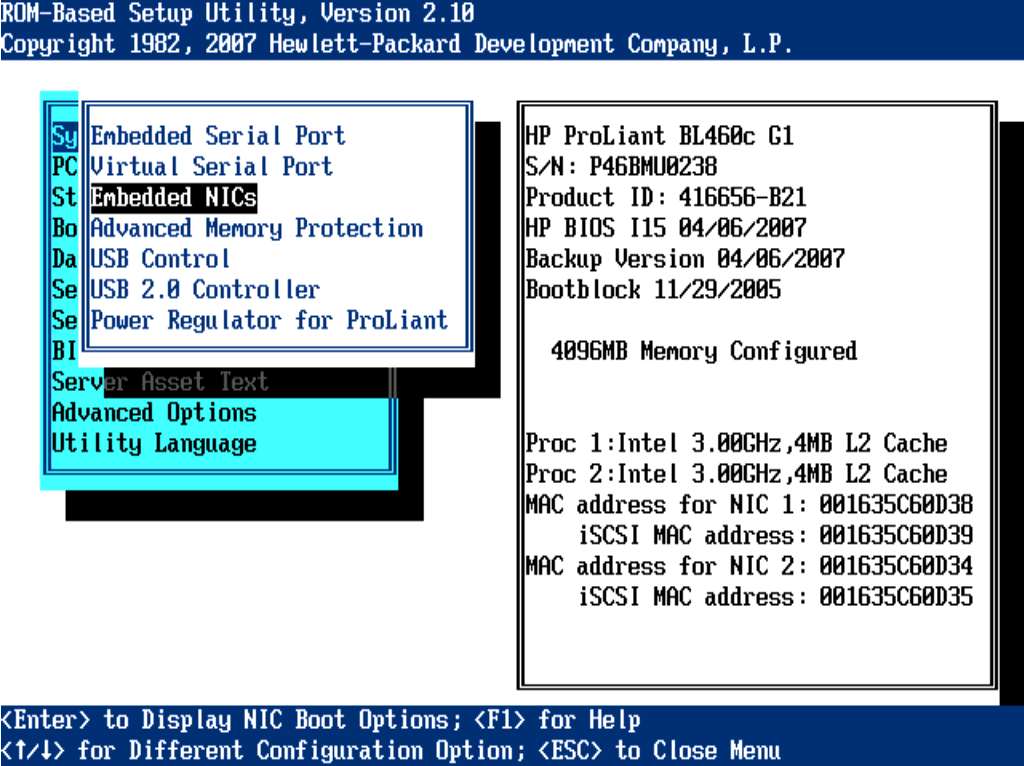Image resolution: width=1024 pixels, height=766 pixels.
Task: Click Product ID 416656-B21 line
Action: tap(666, 197)
